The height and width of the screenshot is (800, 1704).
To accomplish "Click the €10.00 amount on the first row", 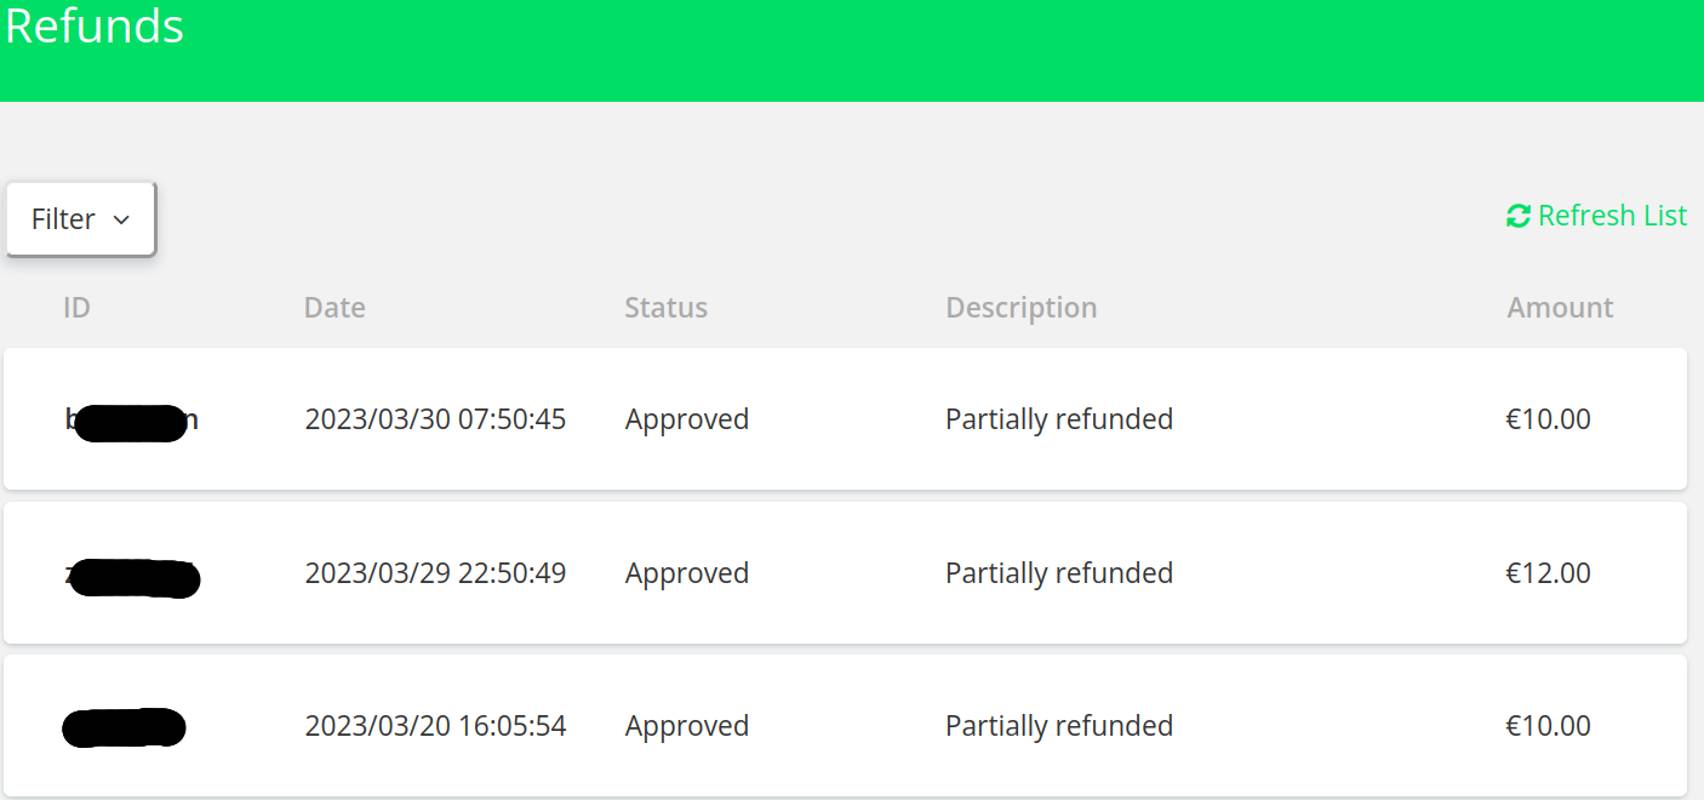I will point(1549,419).
